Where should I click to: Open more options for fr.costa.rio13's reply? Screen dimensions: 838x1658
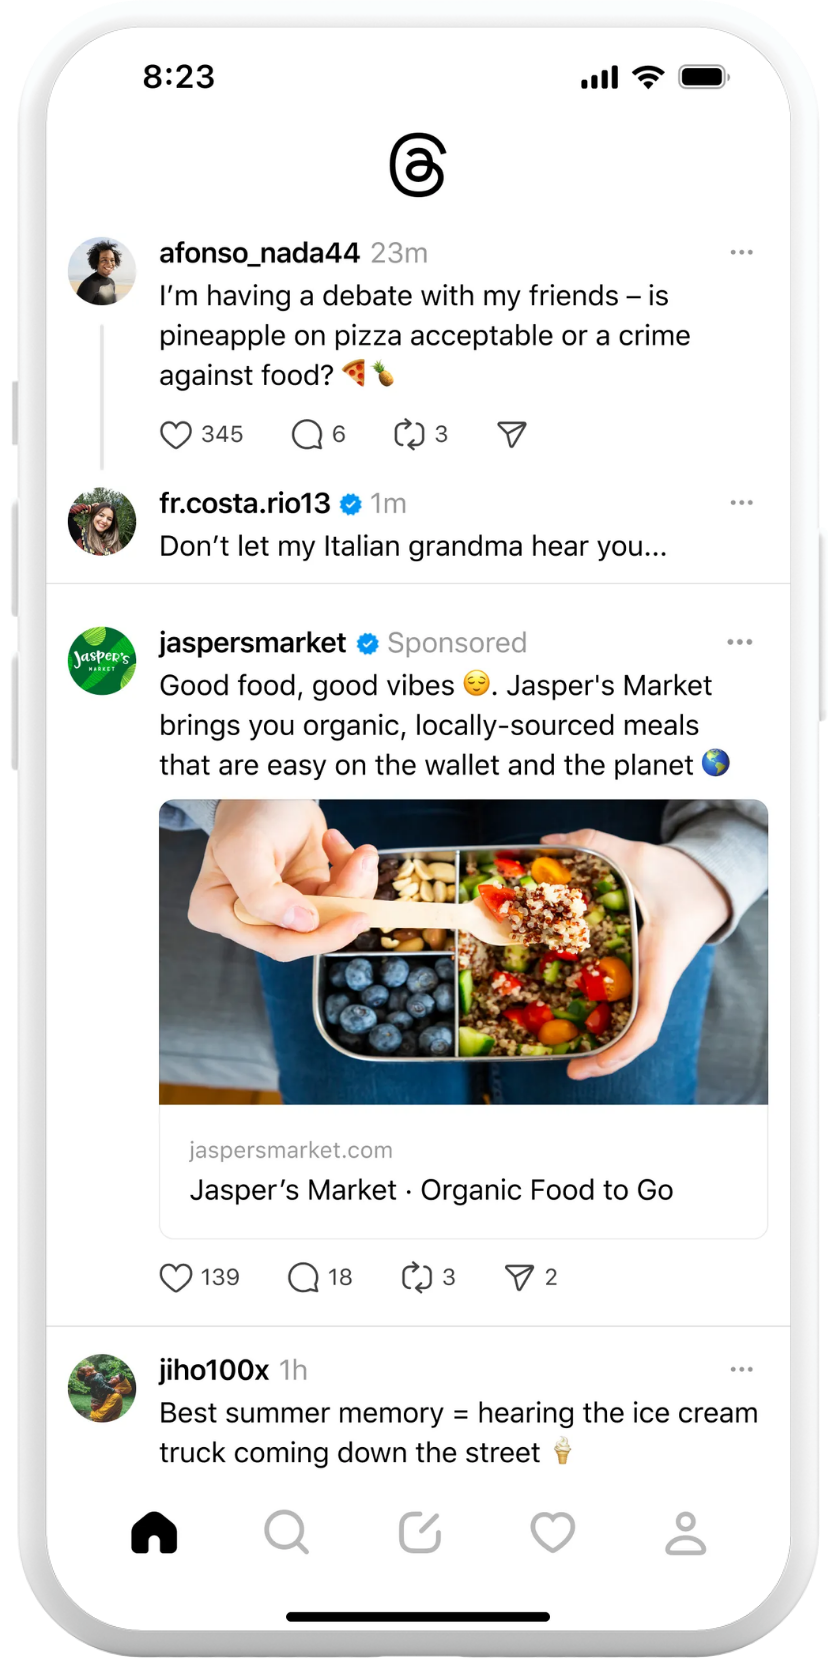click(741, 503)
